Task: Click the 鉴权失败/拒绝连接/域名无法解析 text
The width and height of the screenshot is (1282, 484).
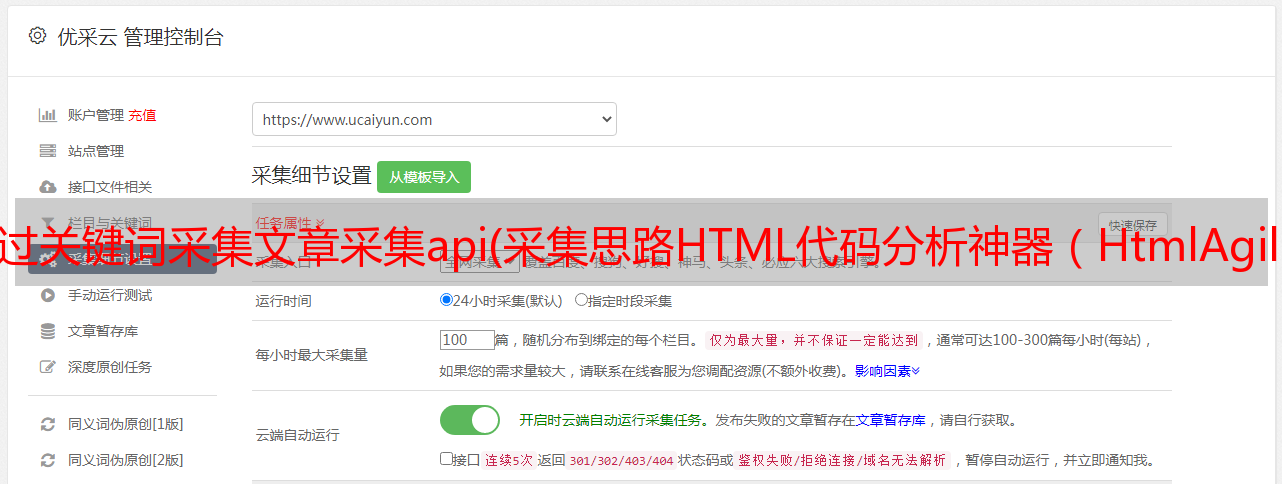Action: [842, 460]
